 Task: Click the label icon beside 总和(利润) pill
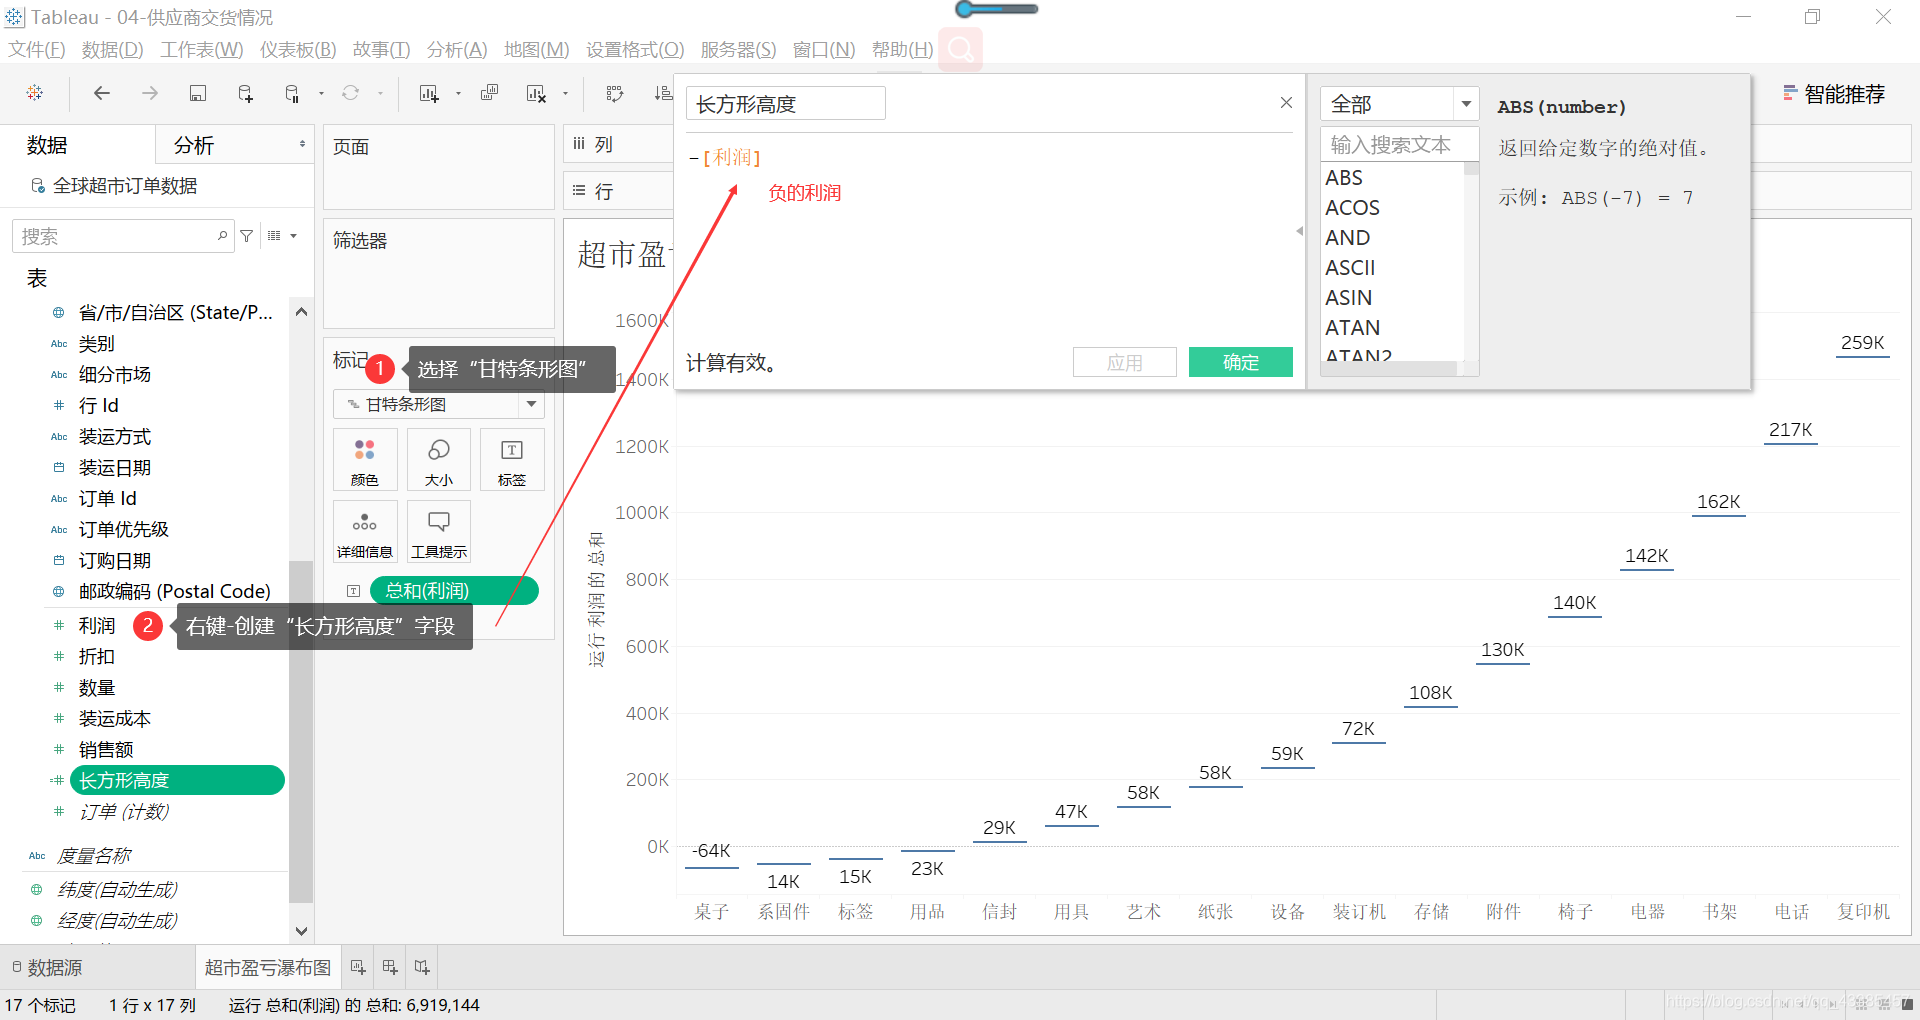[x=353, y=591]
